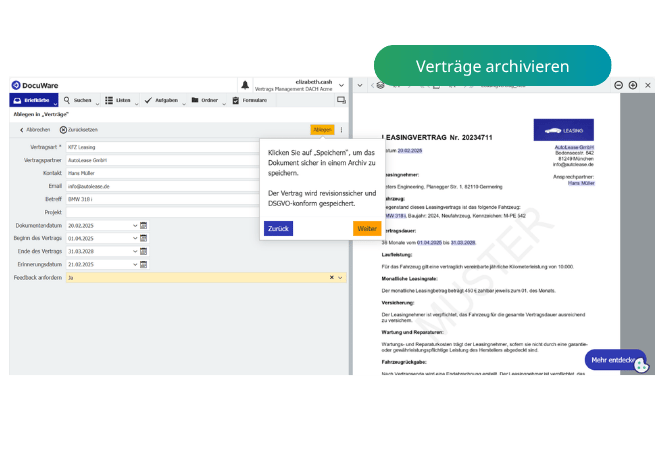Click the Email field

click(162, 186)
